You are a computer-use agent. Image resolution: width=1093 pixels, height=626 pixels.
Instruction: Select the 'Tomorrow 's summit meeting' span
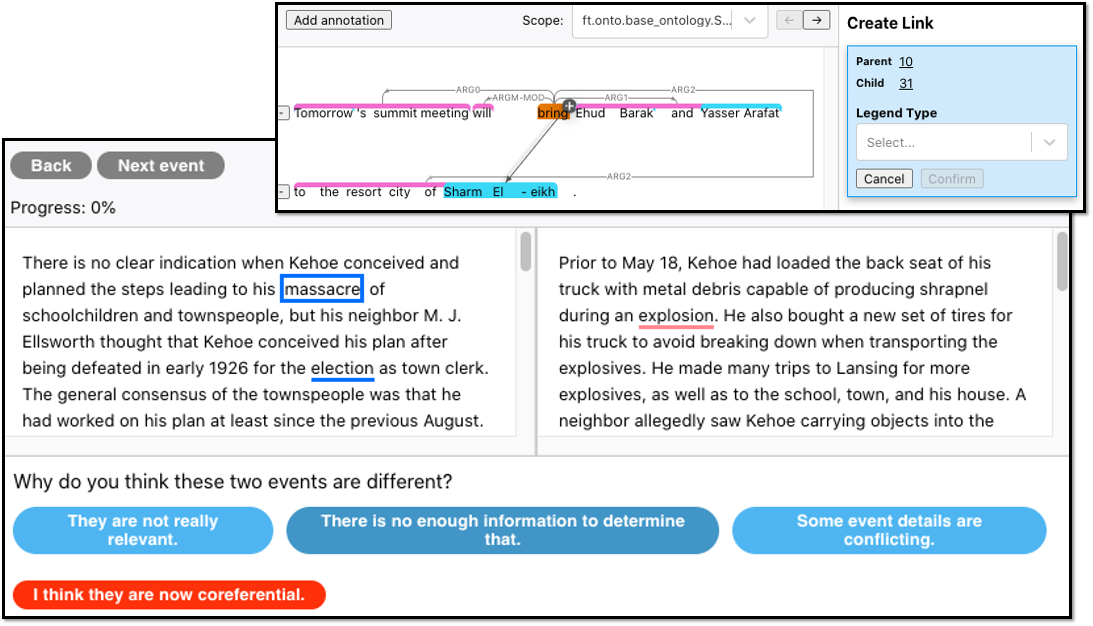pyautogui.click(x=381, y=113)
